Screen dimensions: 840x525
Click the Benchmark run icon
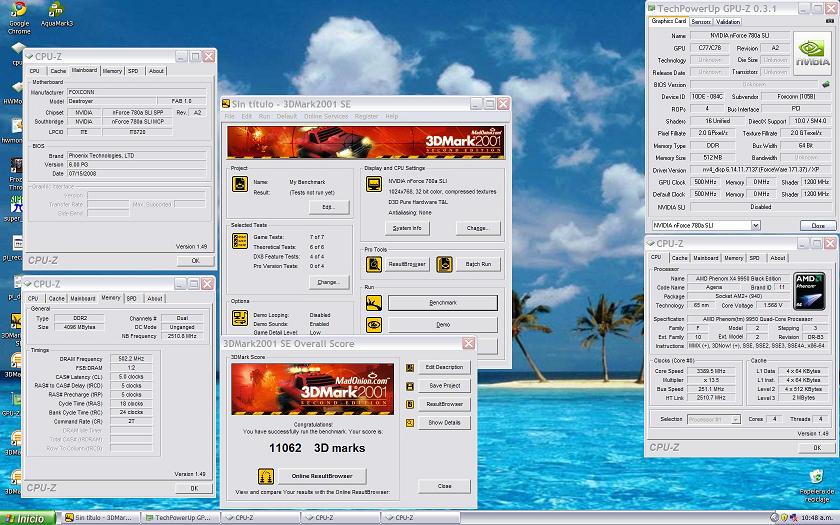[x=373, y=303]
